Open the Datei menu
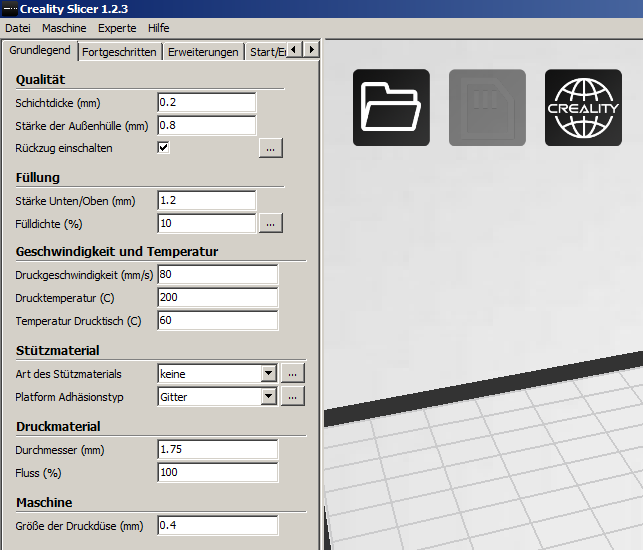 [x=18, y=28]
